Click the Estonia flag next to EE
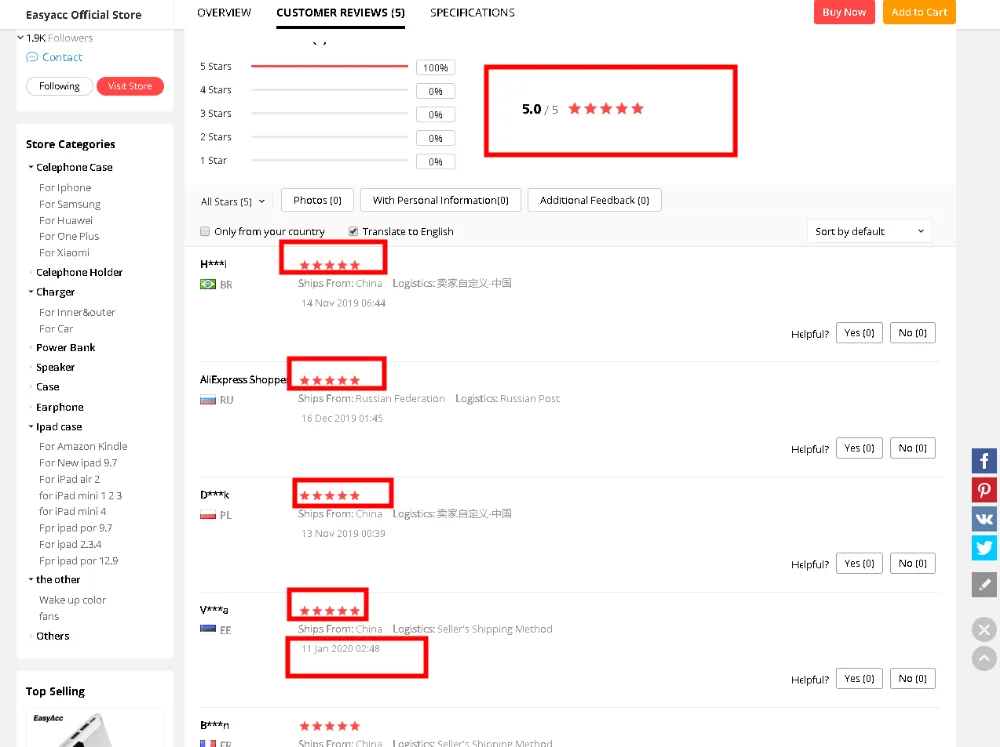 click(x=208, y=630)
